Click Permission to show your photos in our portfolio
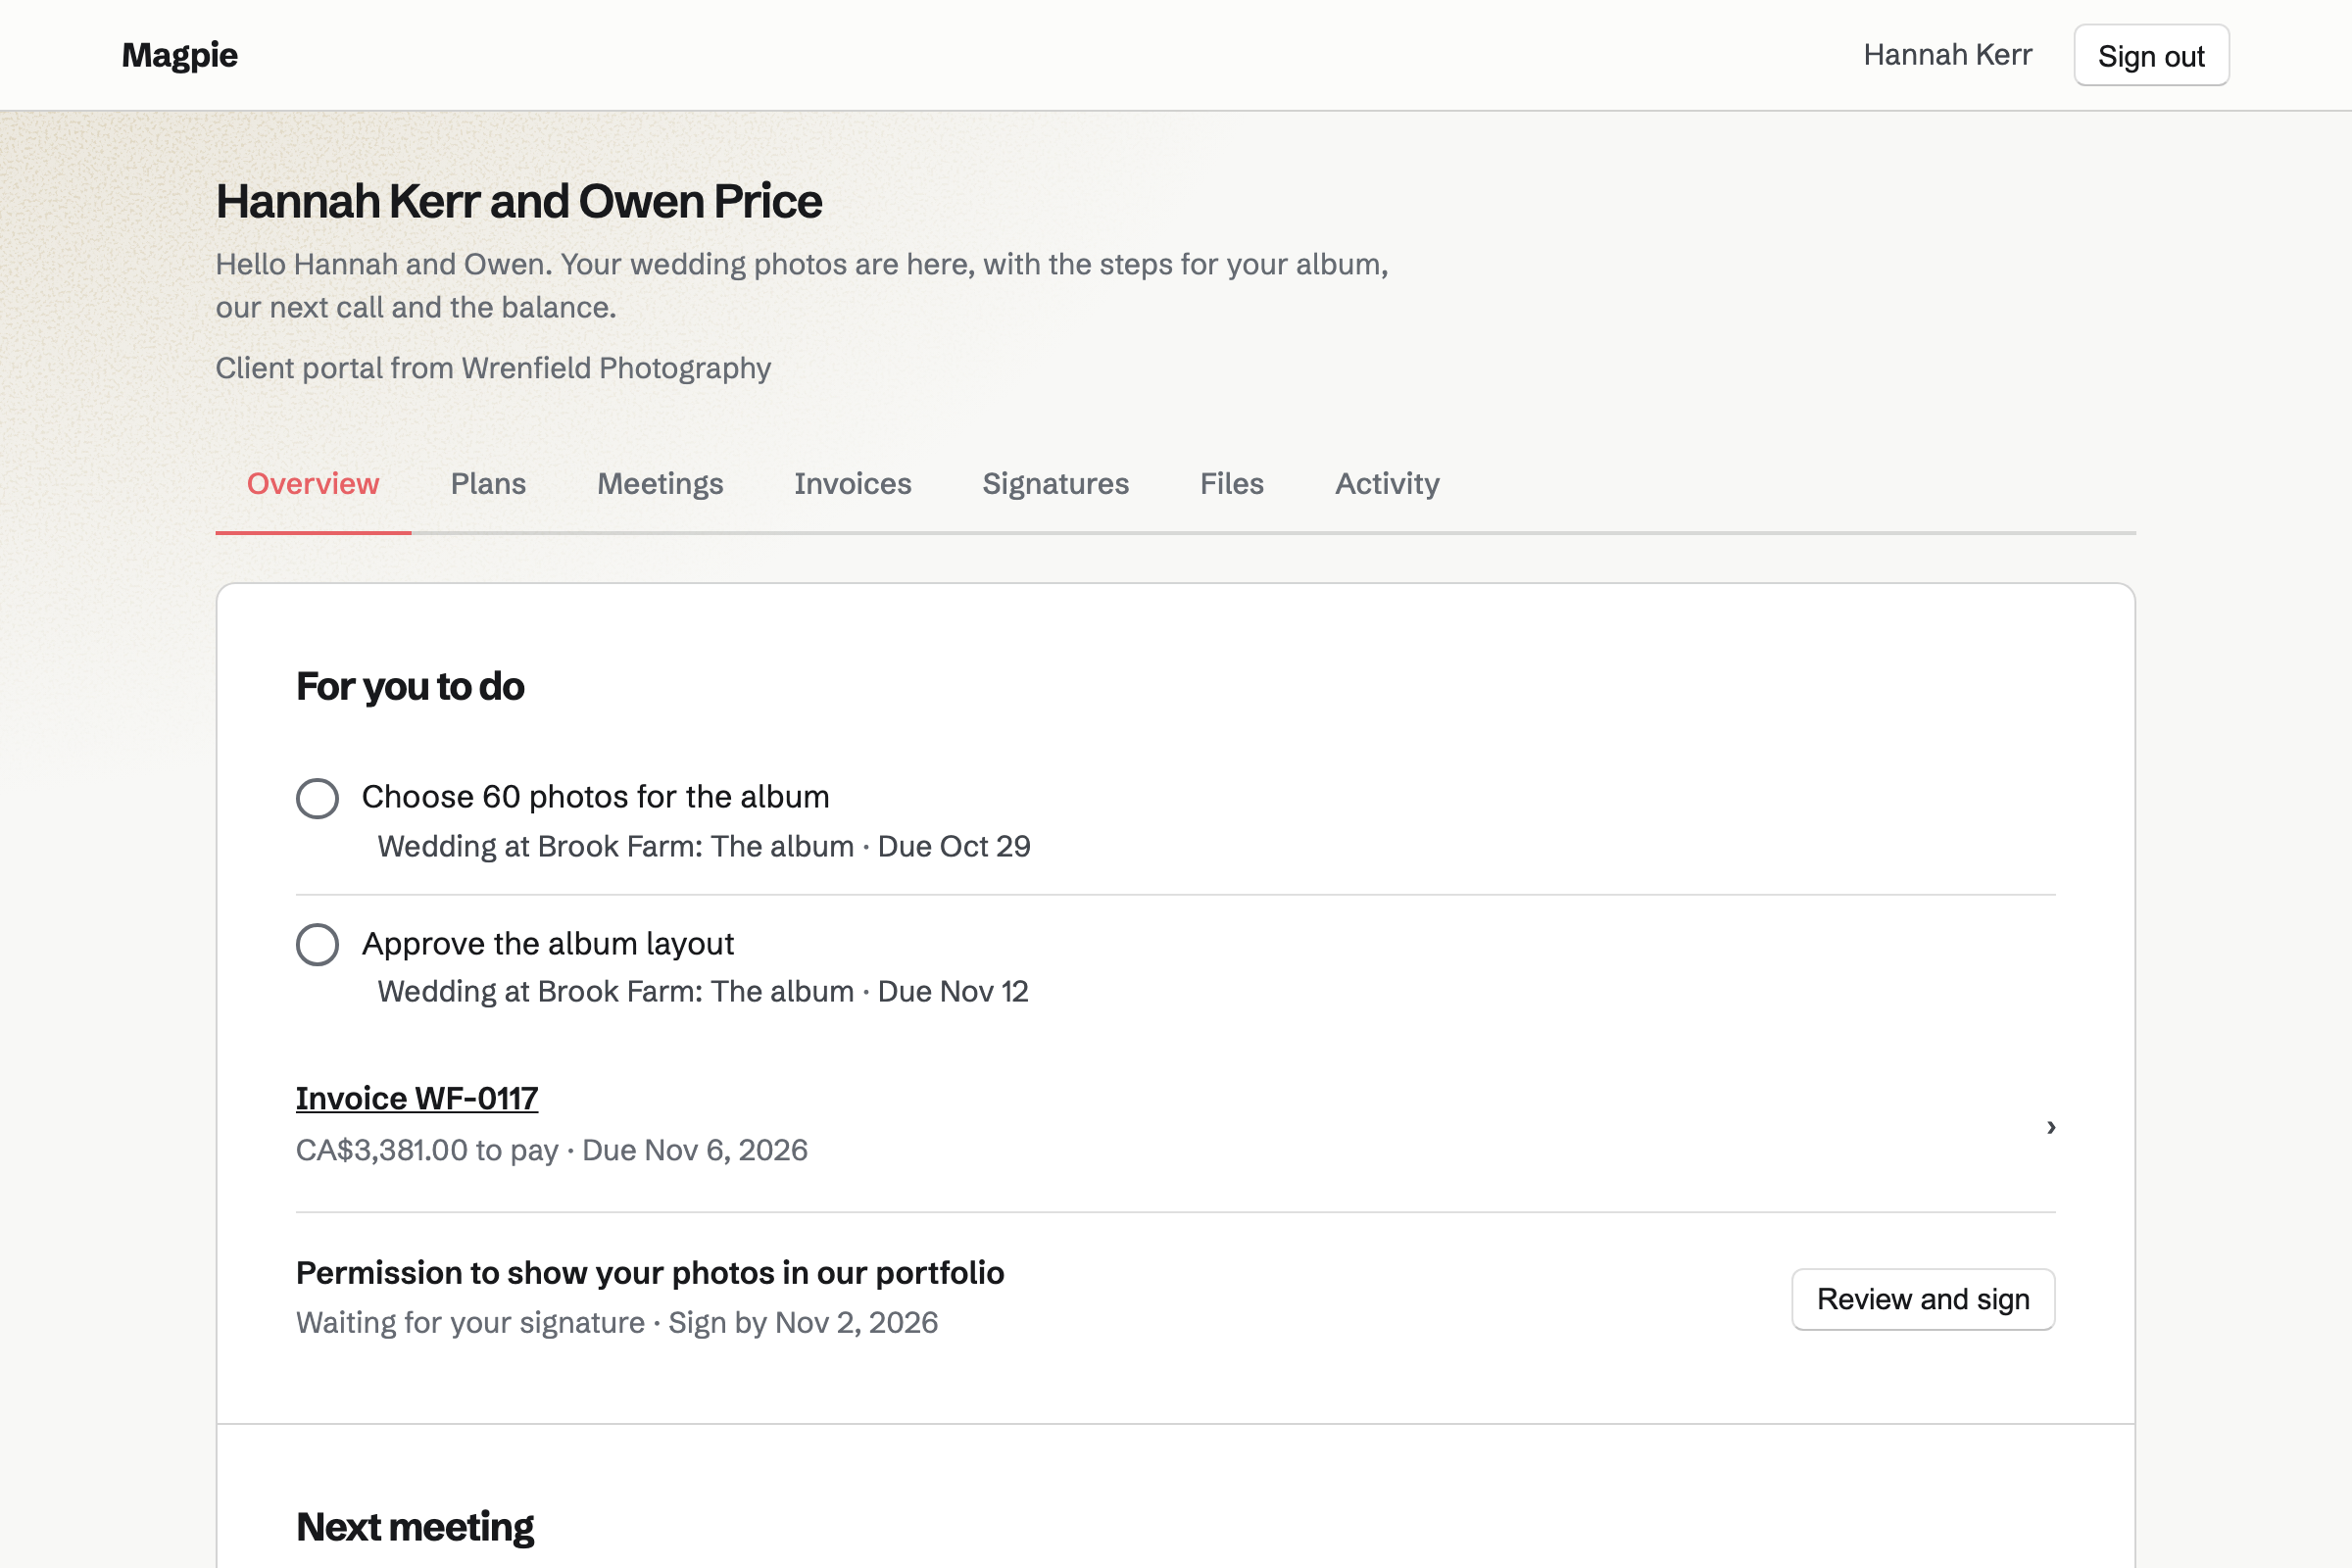 [650, 1273]
